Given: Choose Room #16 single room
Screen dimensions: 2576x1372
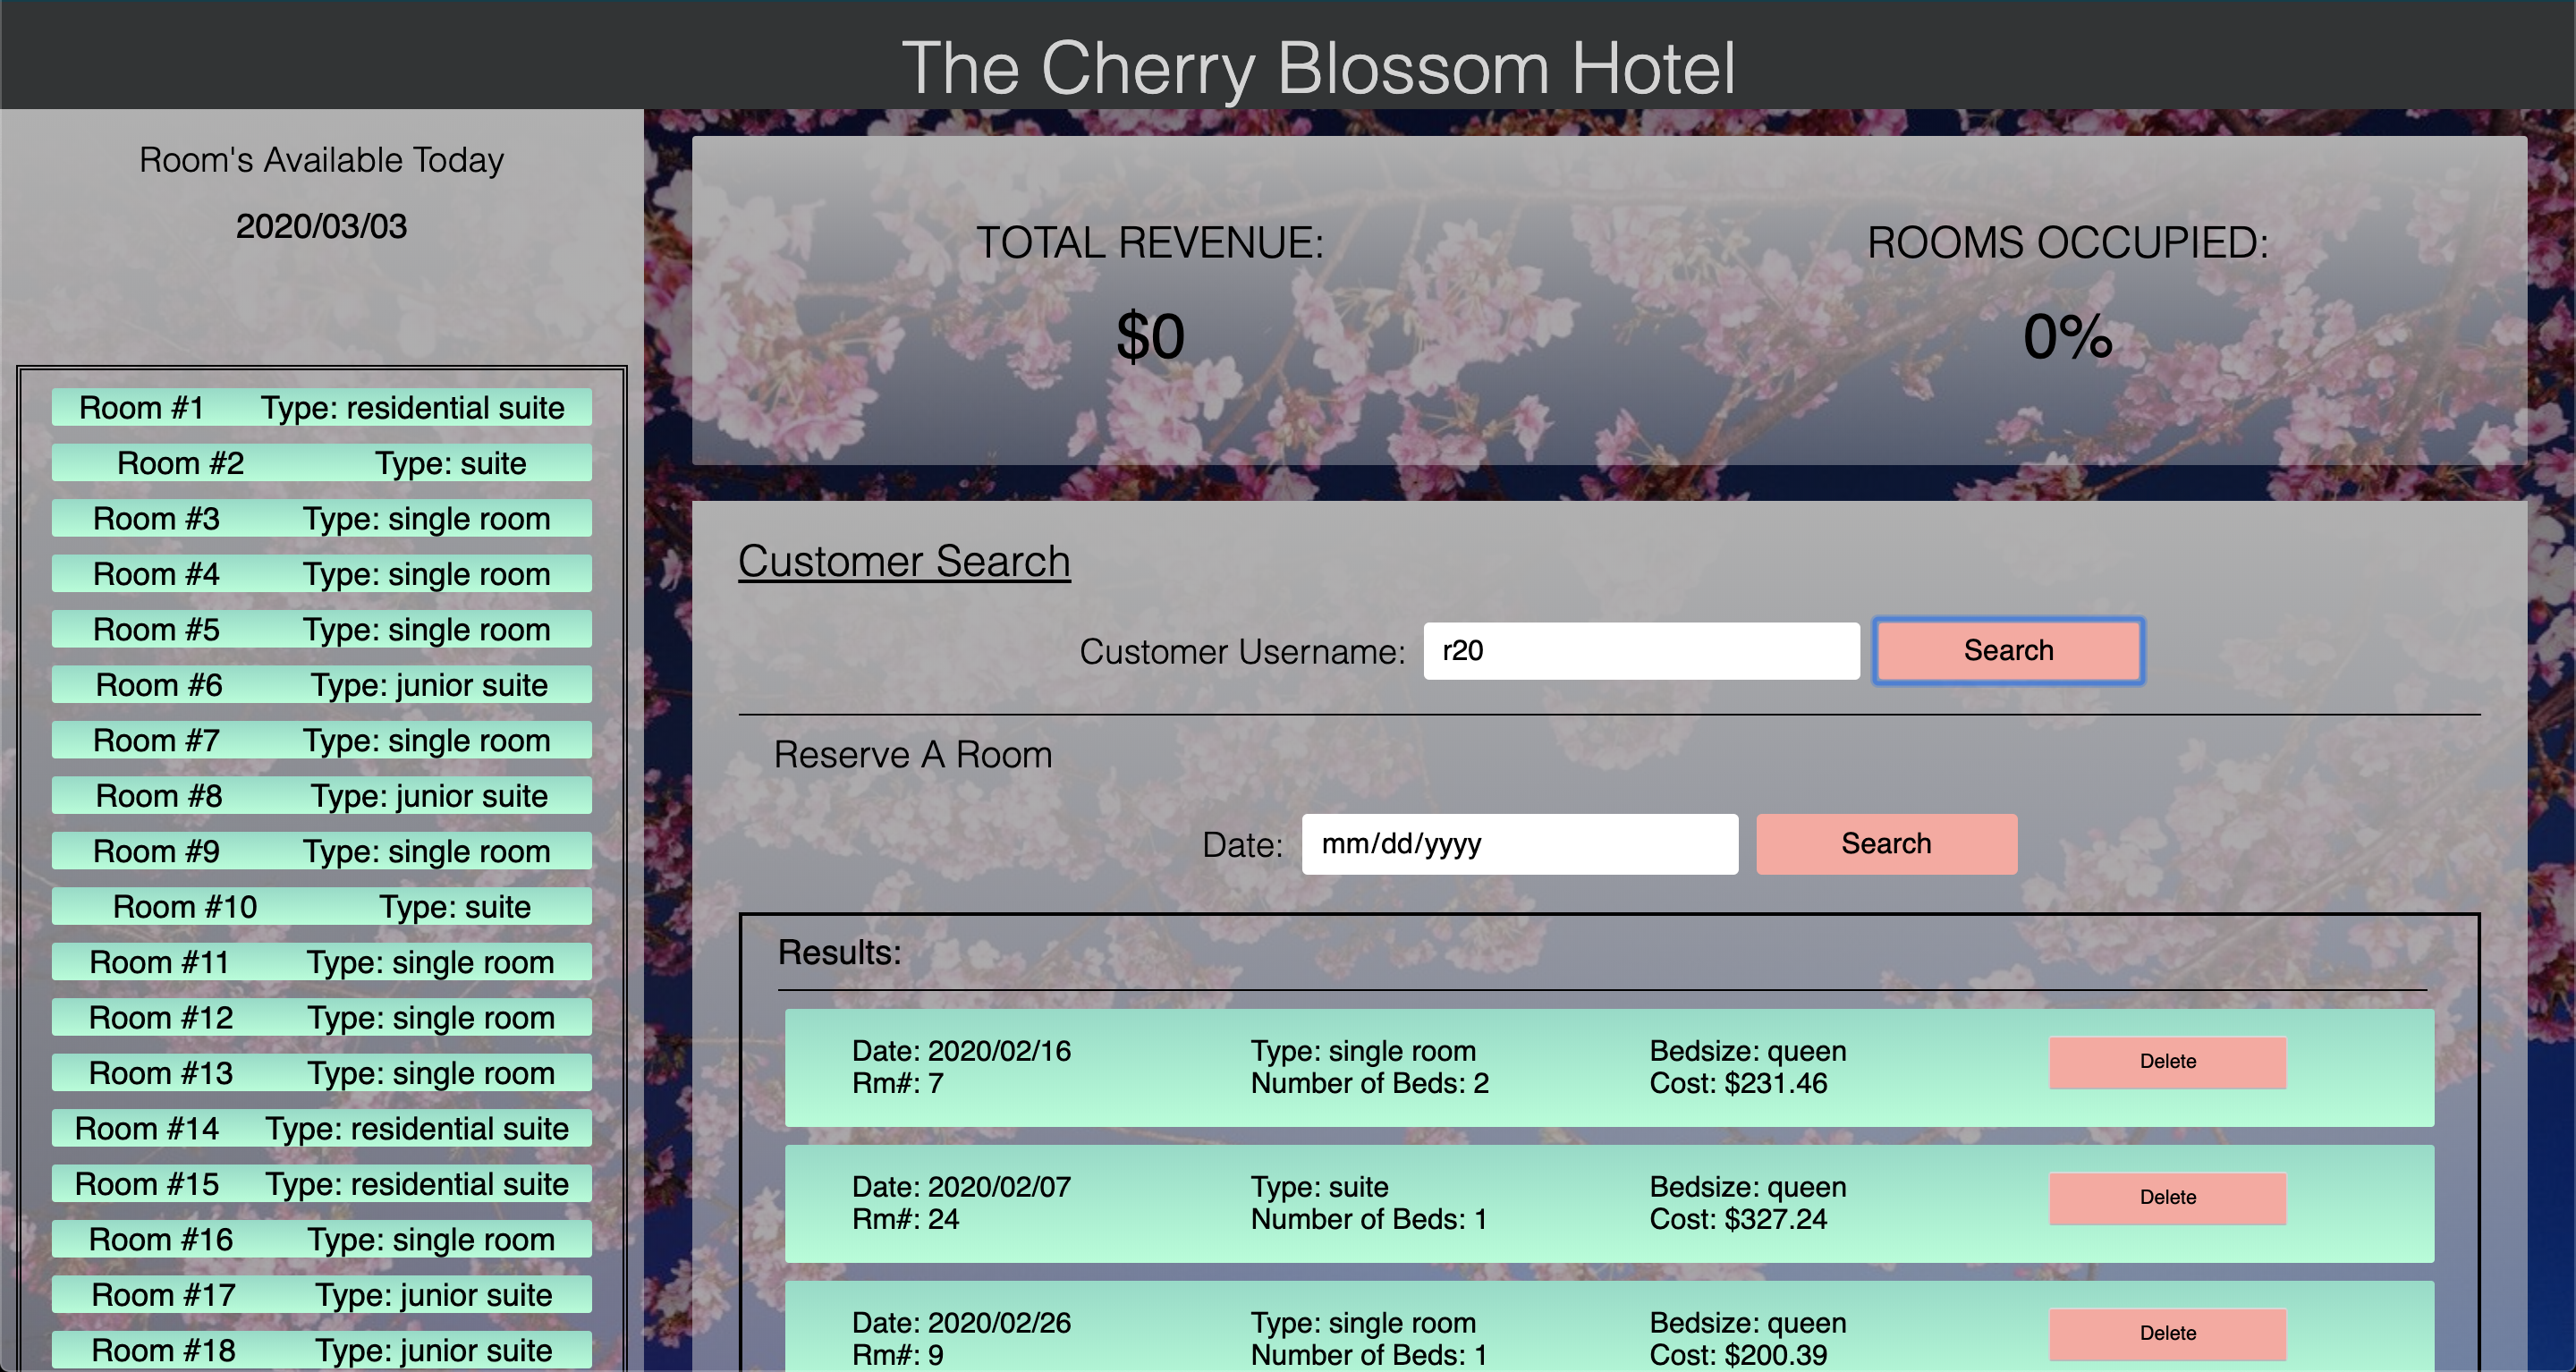Looking at the screenshot, I should [321, 1240].
